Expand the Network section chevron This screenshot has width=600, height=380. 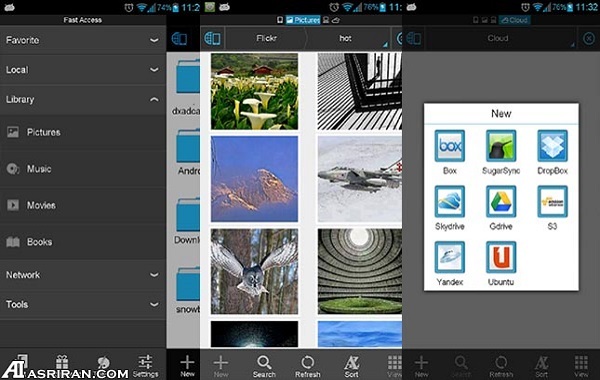(x=154, y=275)
